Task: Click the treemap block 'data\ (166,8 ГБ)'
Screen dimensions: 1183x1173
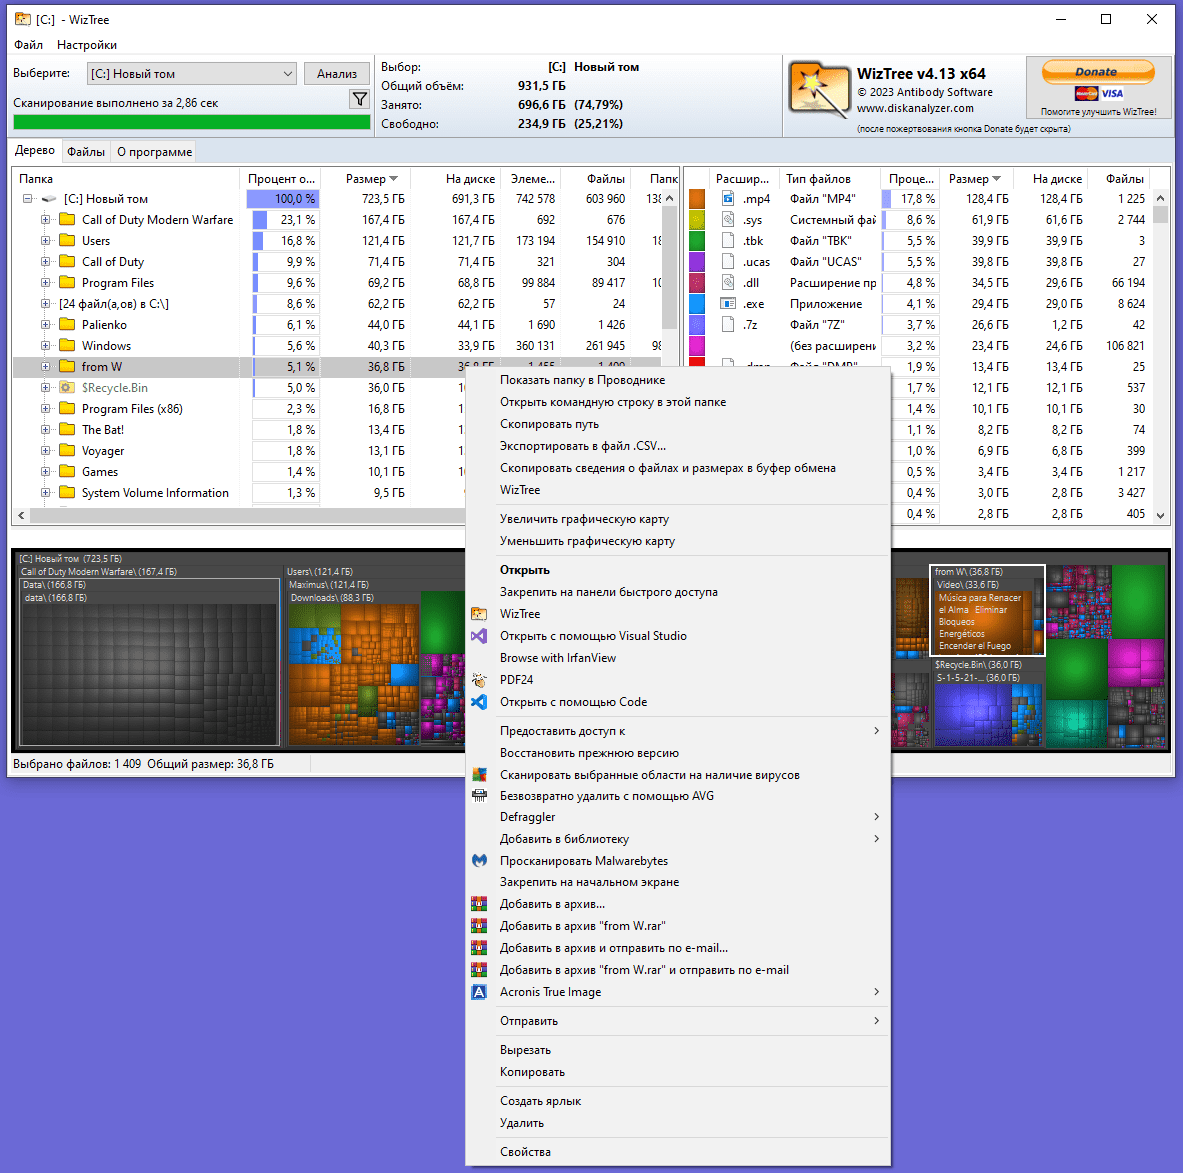Action: point(149,671)
